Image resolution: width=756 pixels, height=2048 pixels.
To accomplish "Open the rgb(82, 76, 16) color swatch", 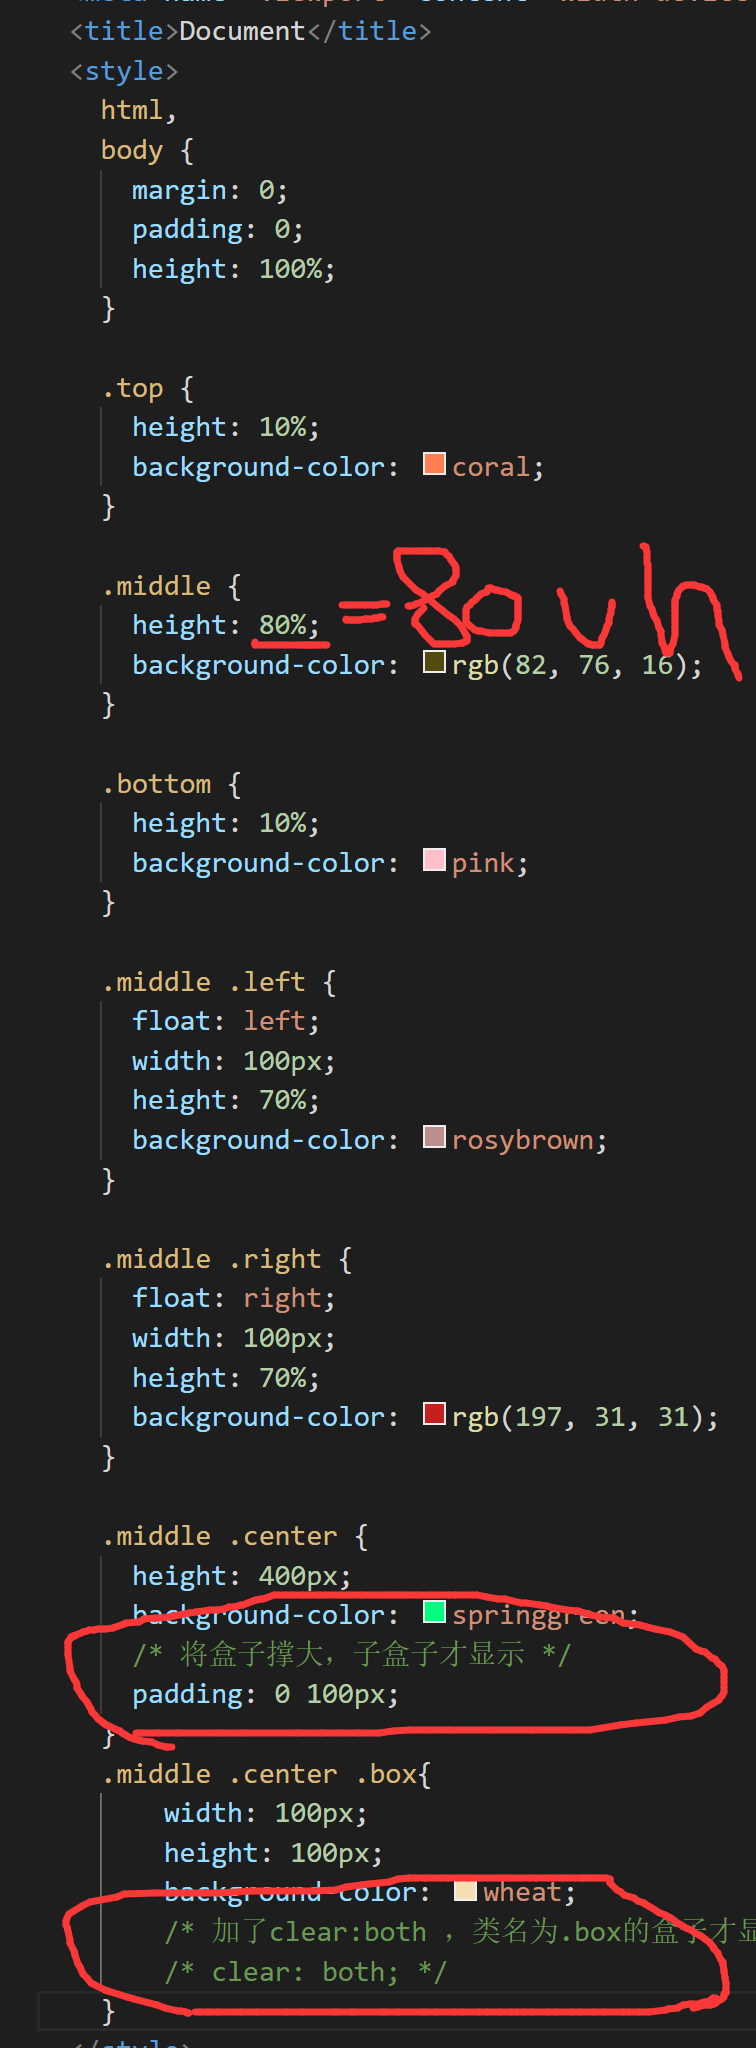I will [434, 662].
